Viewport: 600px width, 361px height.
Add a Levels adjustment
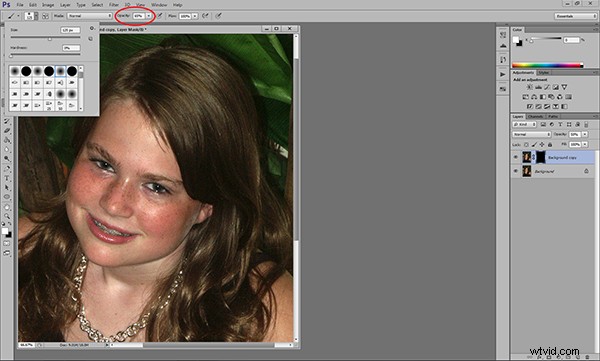538,87
